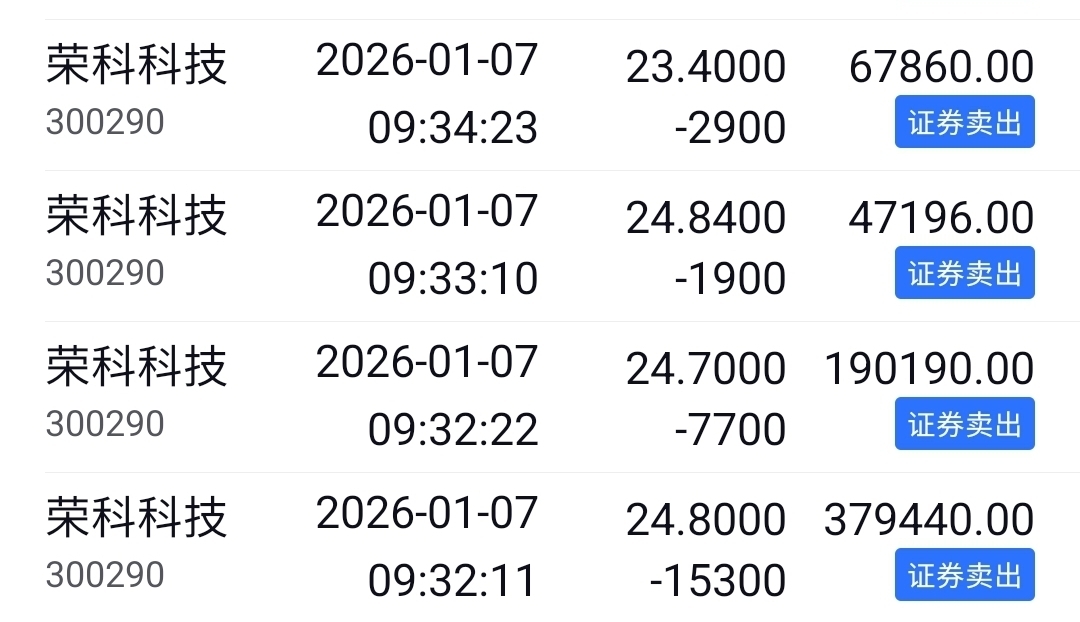
Task: Select the price 24.8000 entry
Action: pyautogui.click(x=706, y=519)
